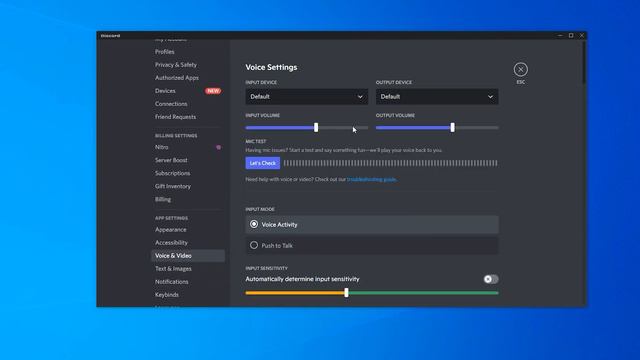Open Friend Requests settings
Image resolution: width=640 pixels, height=360 pixels.
tap(175, 117)
